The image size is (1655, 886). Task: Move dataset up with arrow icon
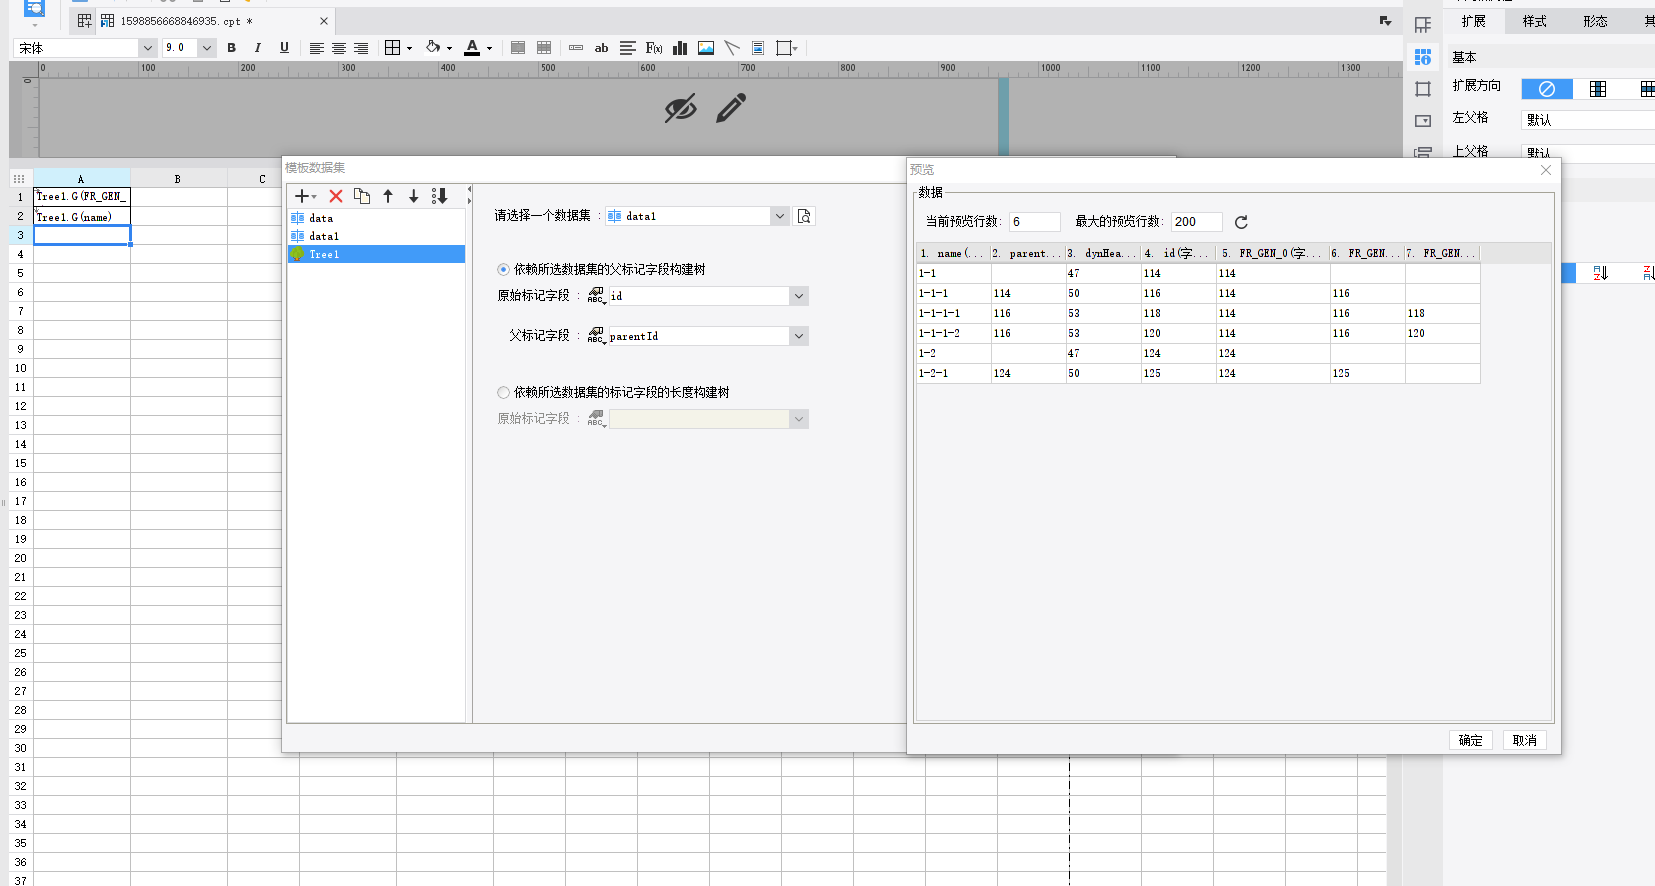click(x=388, y=196)
